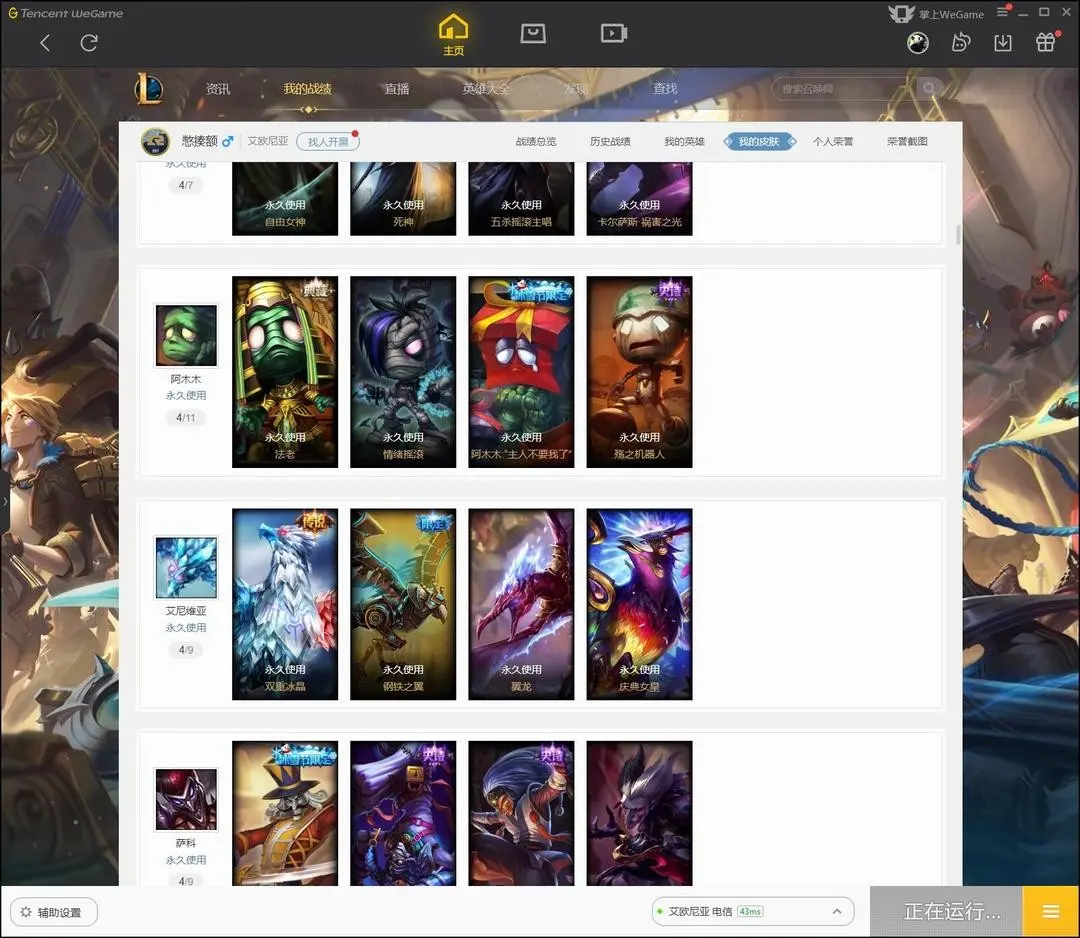Switch to the 我的战绩 tab
This screenshot has width=1080, height=938.
pyautogui.click(x=308, y=89)
